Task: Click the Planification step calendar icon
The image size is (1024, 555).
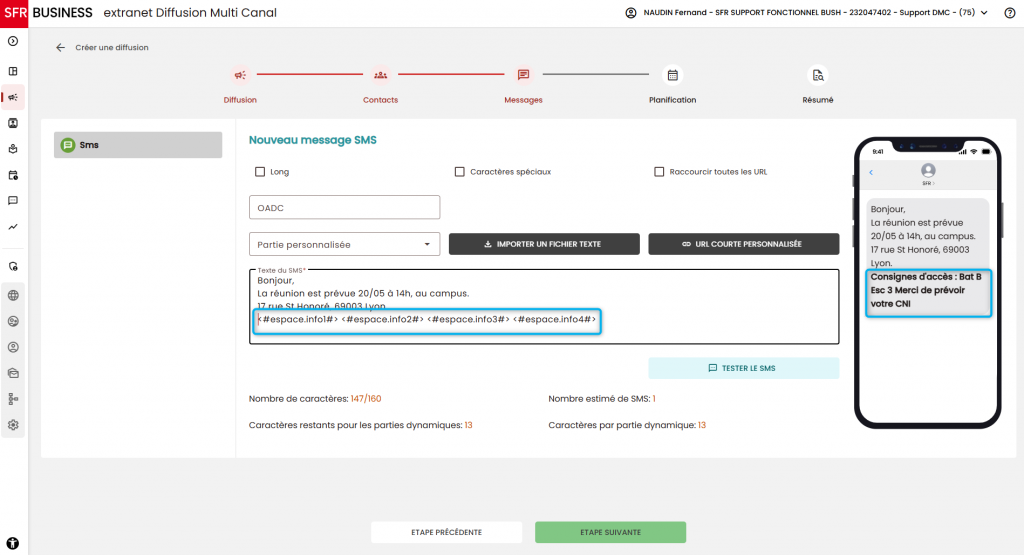Action: [673, 75]
